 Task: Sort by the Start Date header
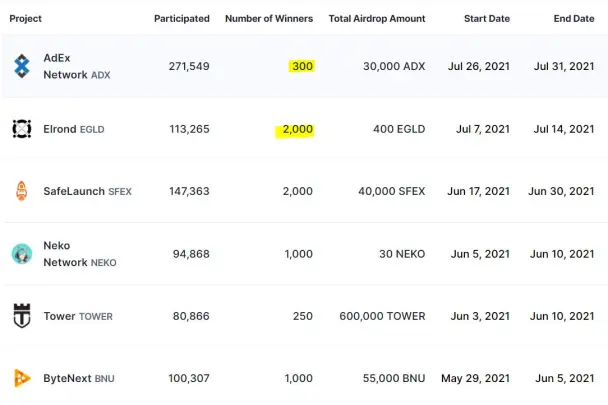pos(487,19)
